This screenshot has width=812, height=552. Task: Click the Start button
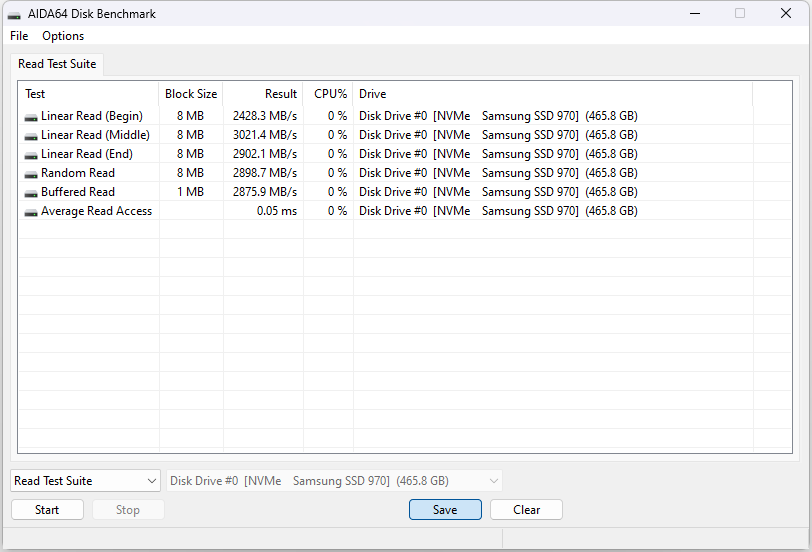click(47, 510)
